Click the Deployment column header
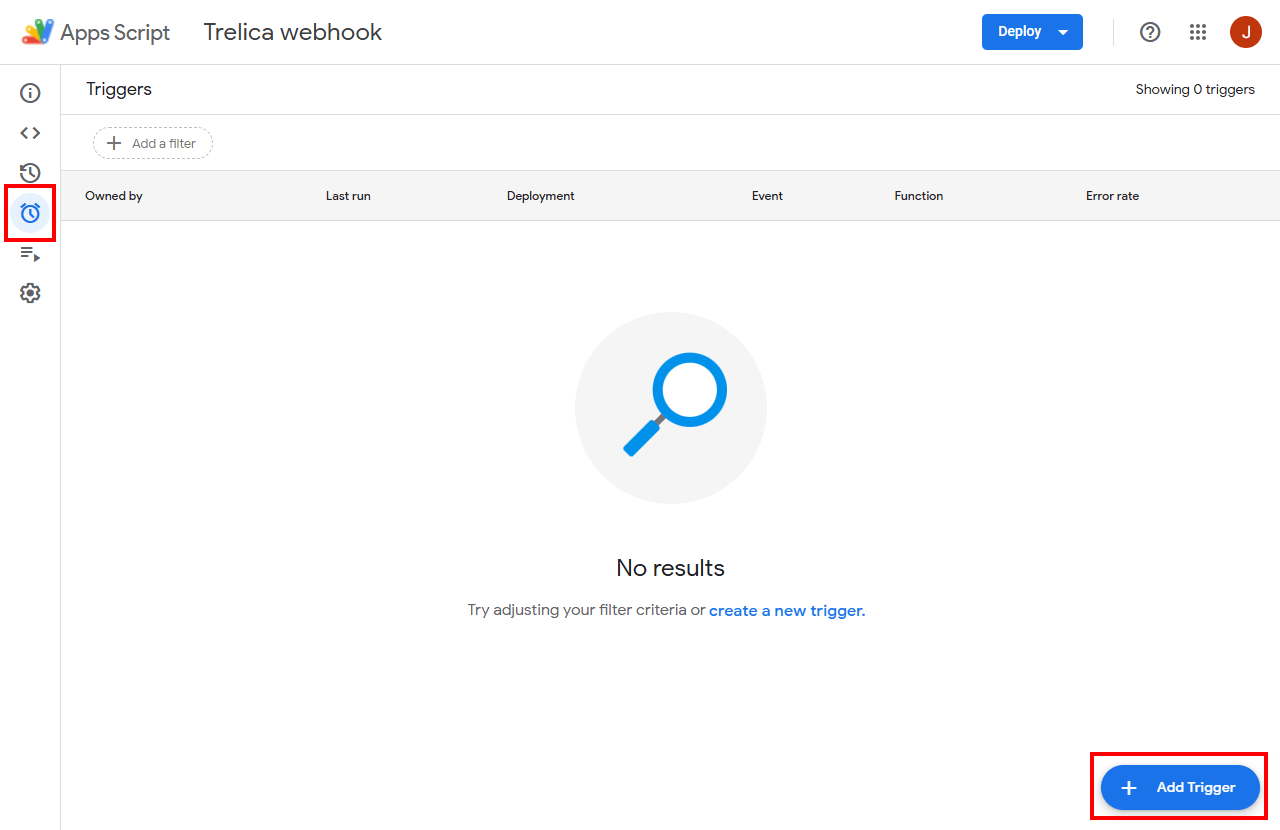The height and width of the screenshot is (830, 1280). 541,196
